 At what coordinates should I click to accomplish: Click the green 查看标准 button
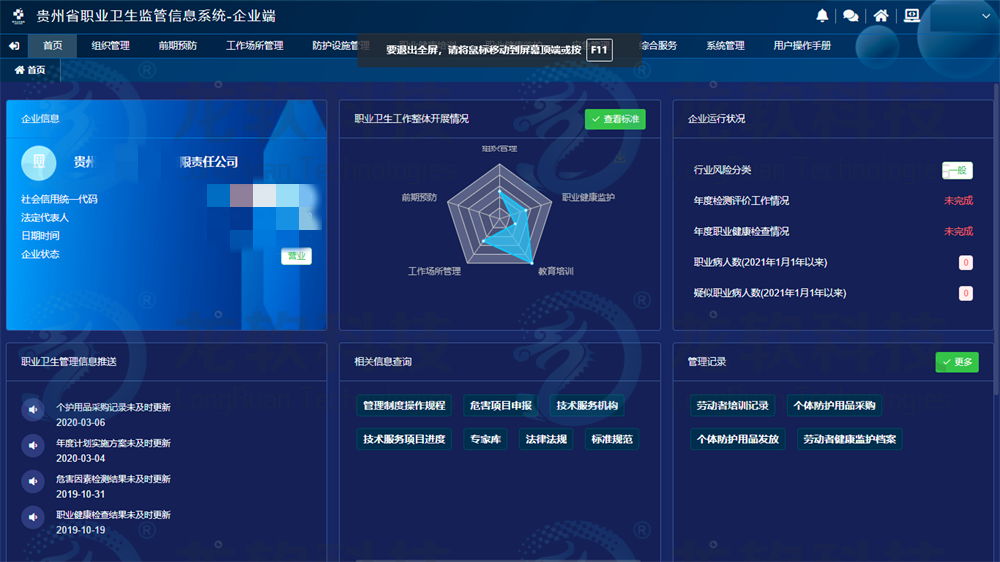(615, 119)
